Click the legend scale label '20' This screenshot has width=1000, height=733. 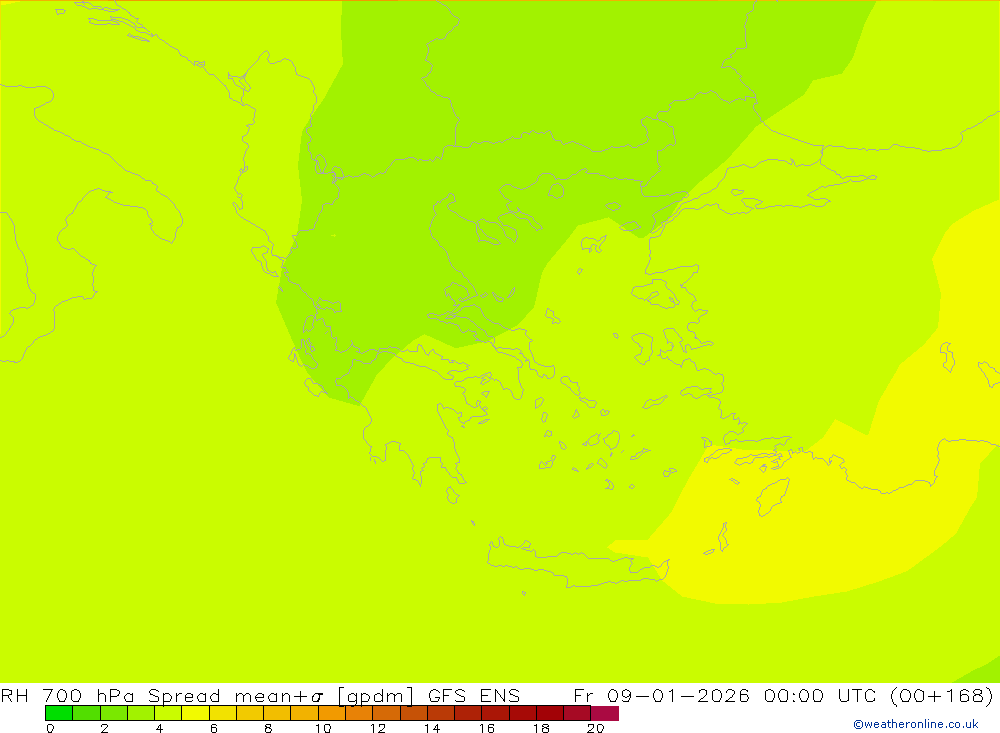click(596, 728)
